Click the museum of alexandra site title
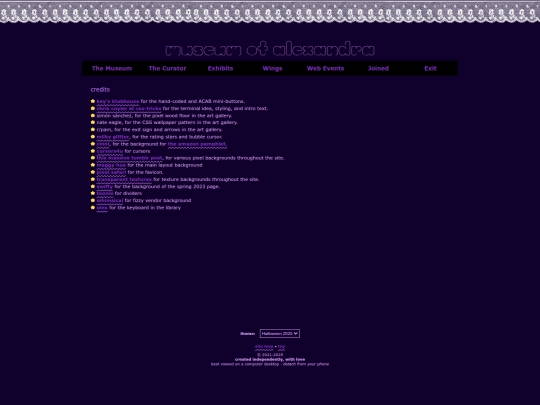This screenshot has width=540, height=405. click(270, 49)
